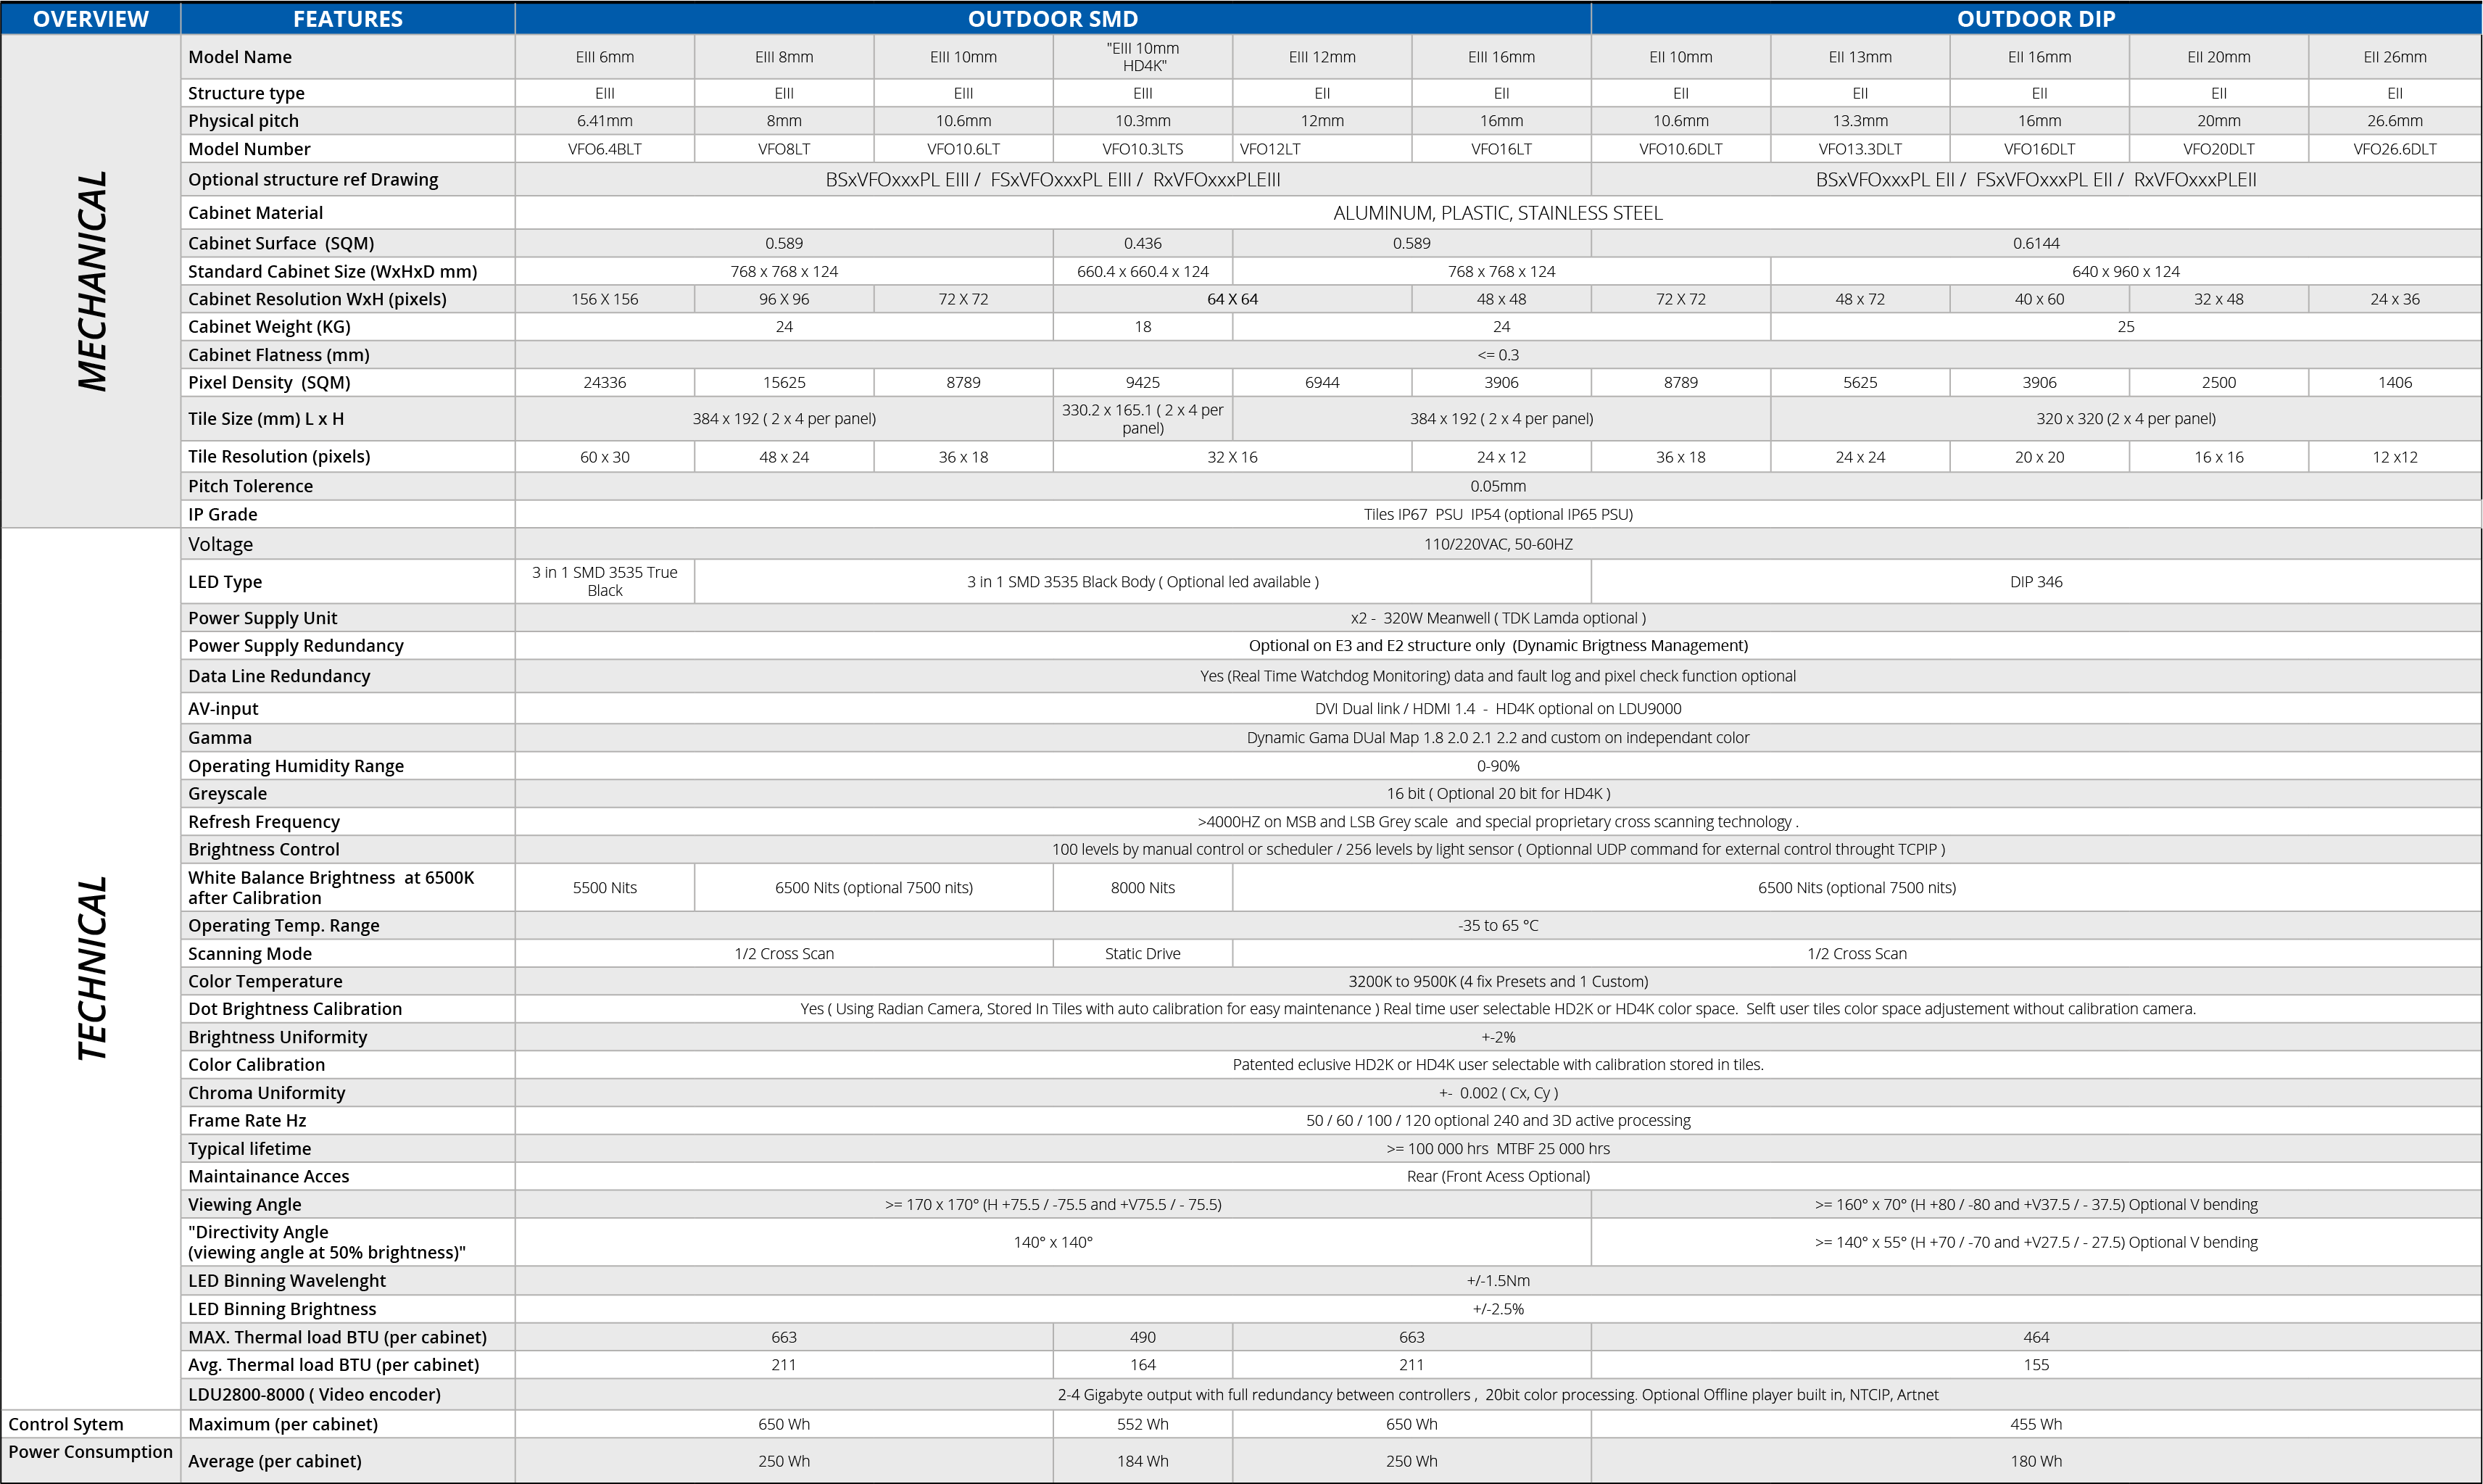Click the MECHANICAL section label
The width and height of the screenshot is (2483, 1484).
tap(92, 281)
